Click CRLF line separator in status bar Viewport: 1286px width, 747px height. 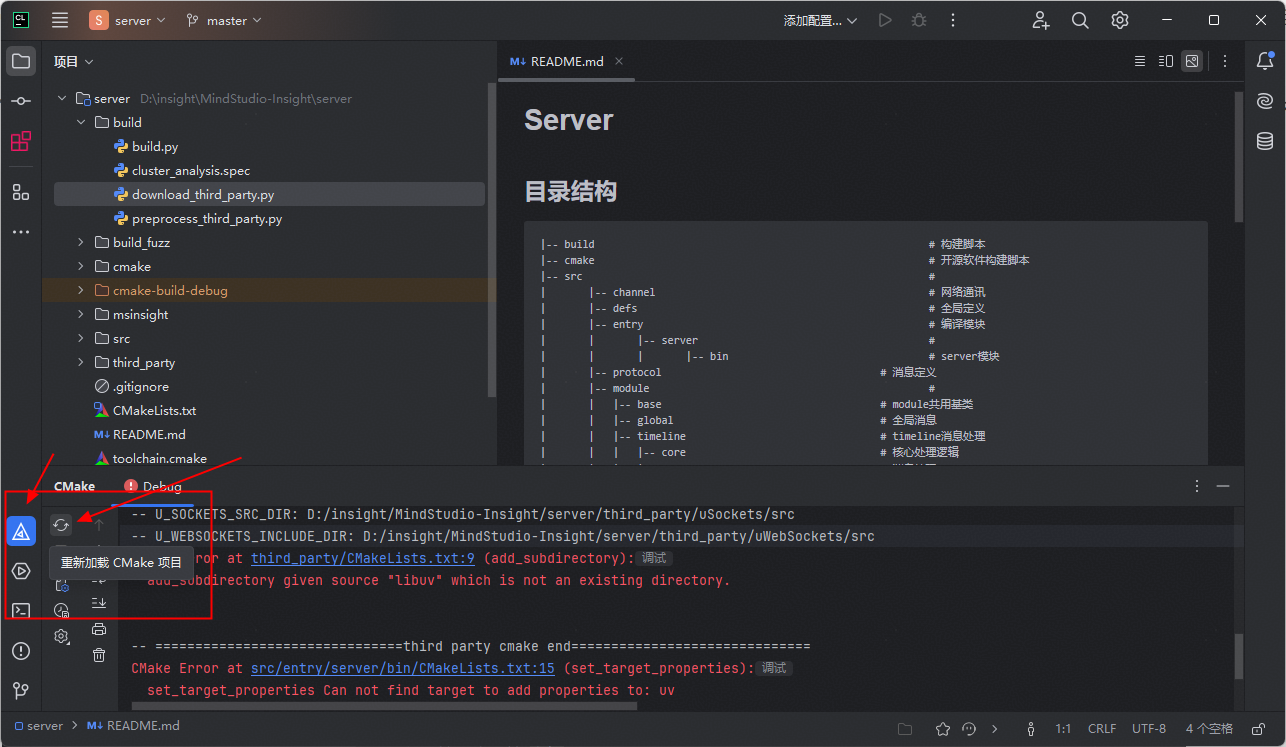(1102, 728)
